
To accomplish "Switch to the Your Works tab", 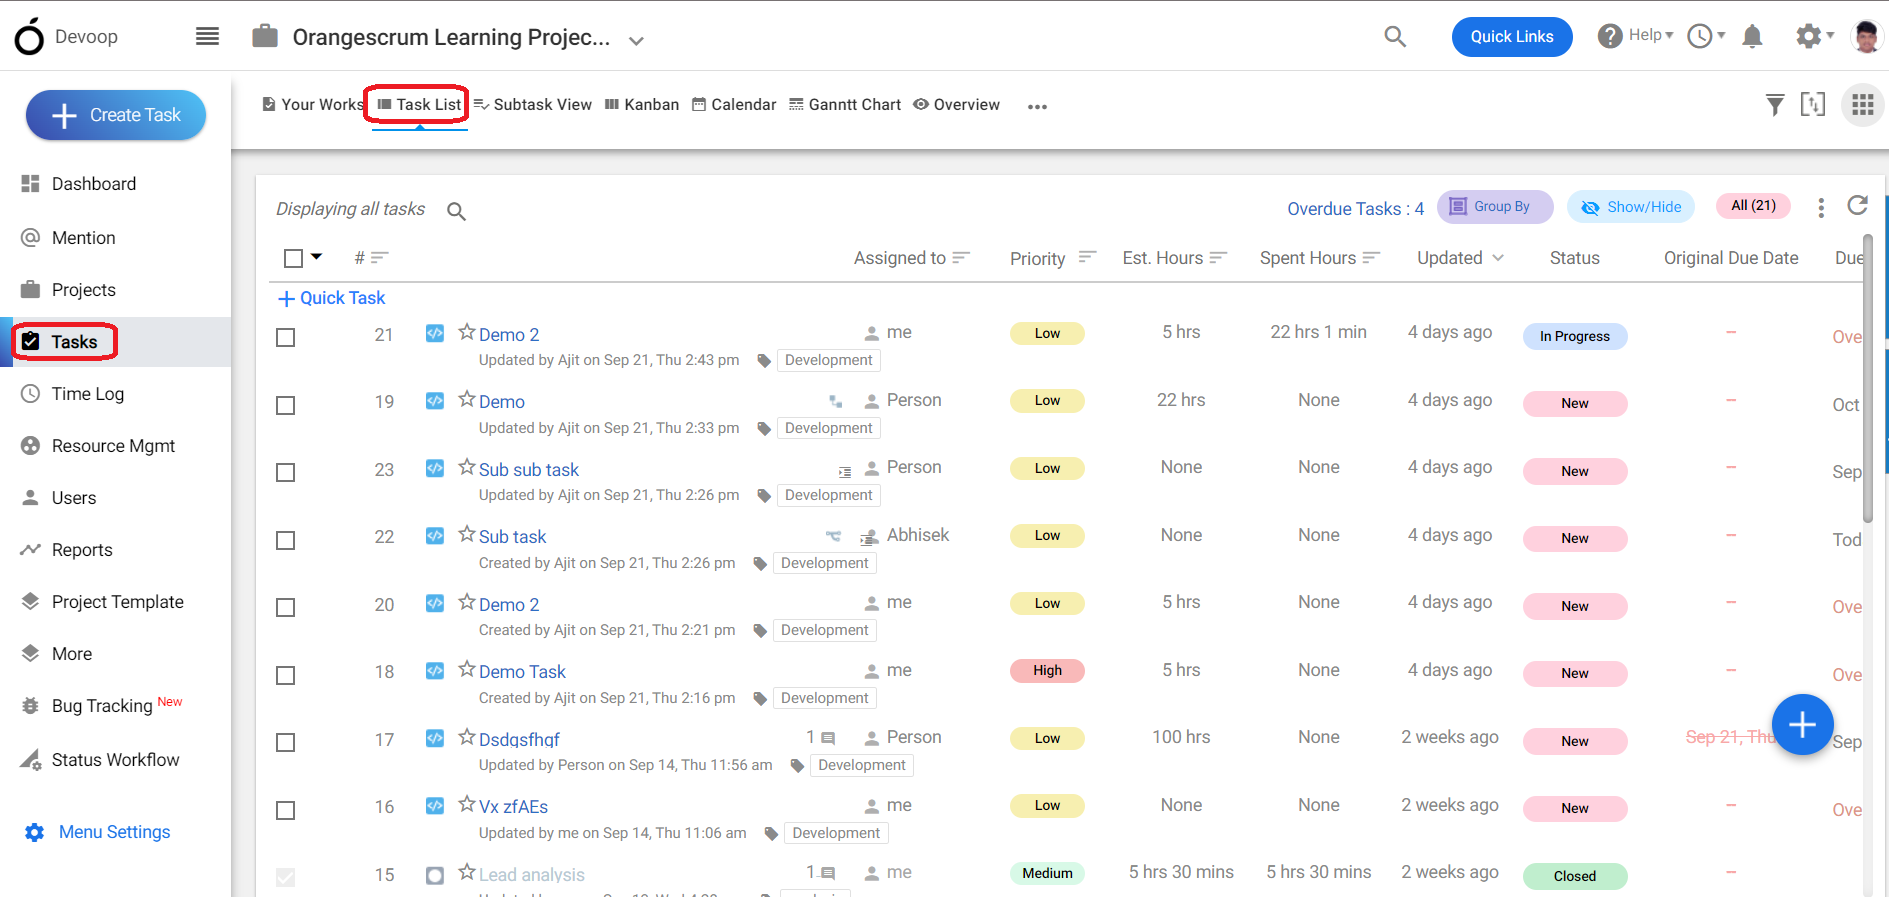I will click(313, 104).
